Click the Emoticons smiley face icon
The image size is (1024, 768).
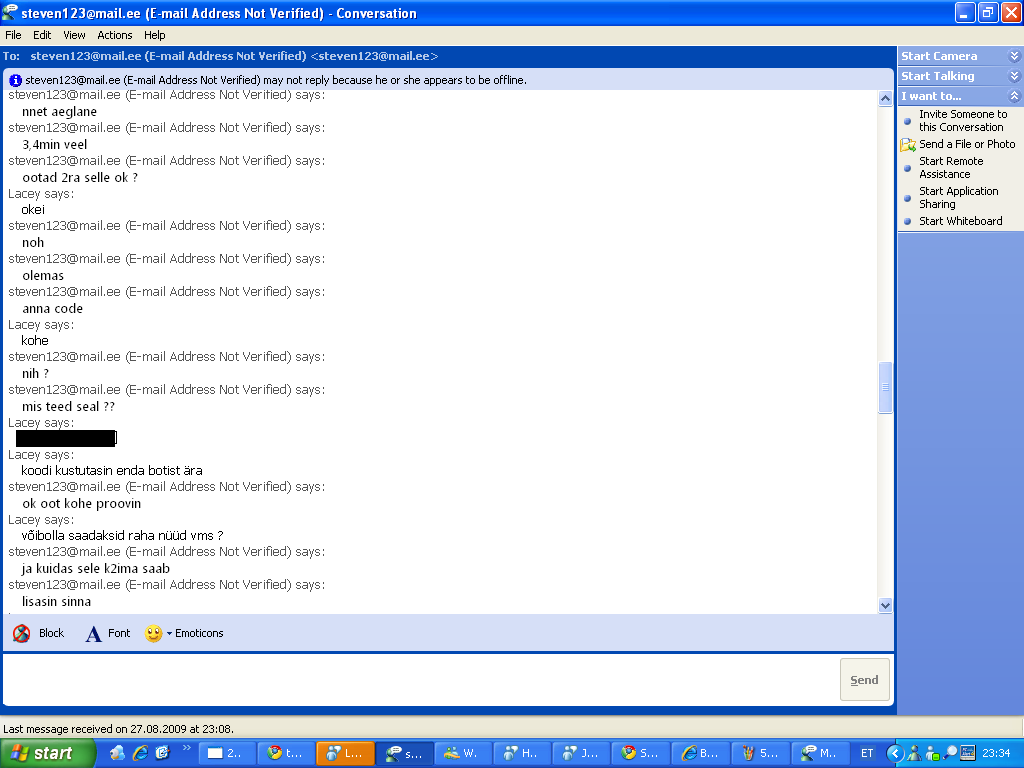click(x=153, y=633)
